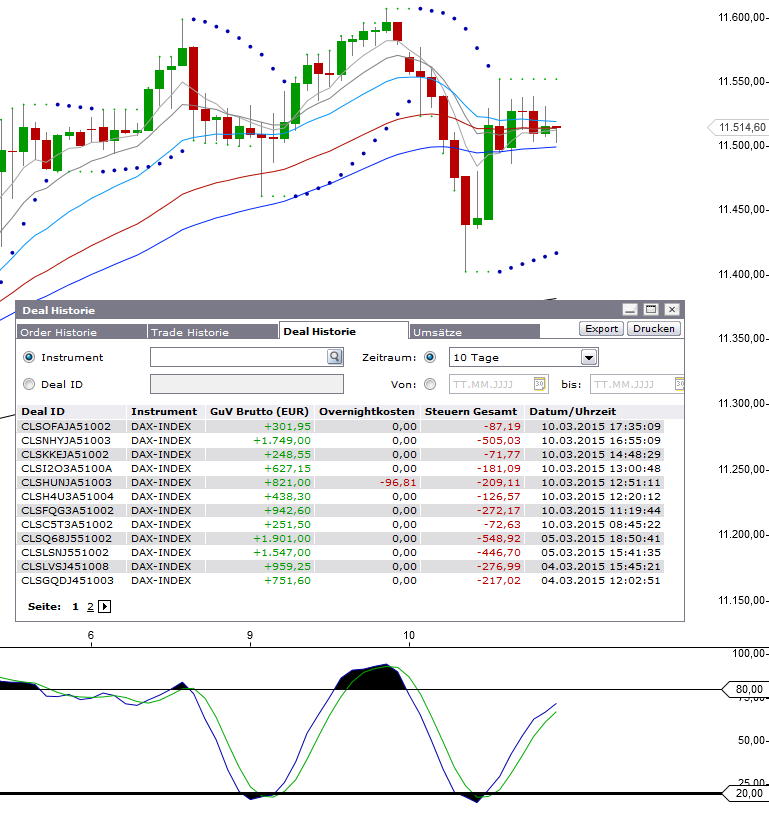
Task: Sort by Instrument column header
Action: pyautogui.click(x=164, y=412)
